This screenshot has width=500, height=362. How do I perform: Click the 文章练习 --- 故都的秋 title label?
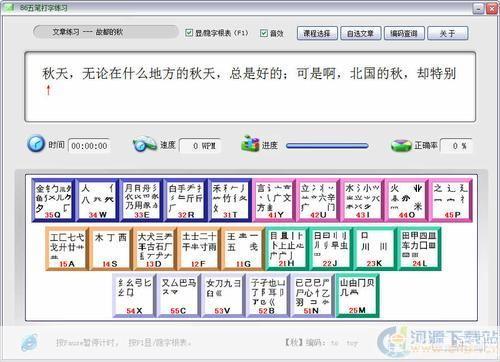coord(88,32)
